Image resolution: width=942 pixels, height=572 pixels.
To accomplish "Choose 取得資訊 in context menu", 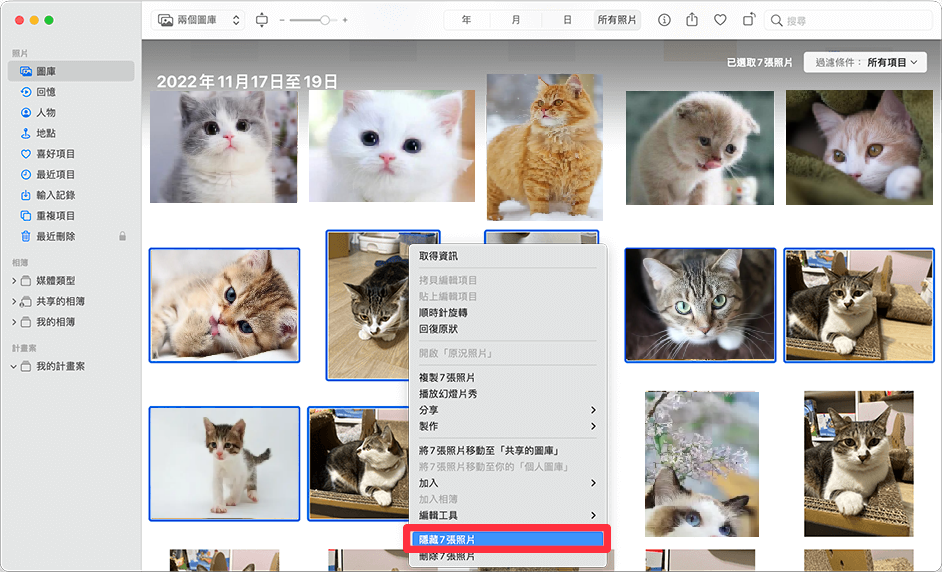I will pyautogui.click(x=438, y=256).
